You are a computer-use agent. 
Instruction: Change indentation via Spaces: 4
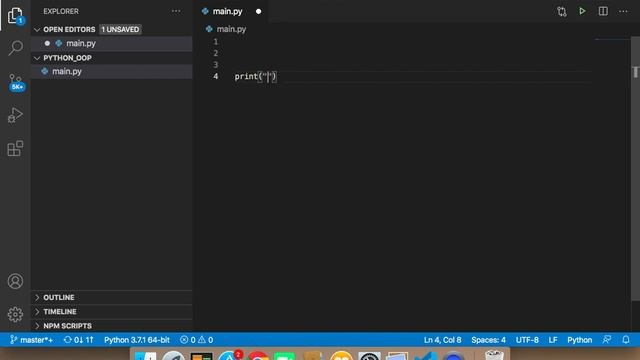[488, 340]
